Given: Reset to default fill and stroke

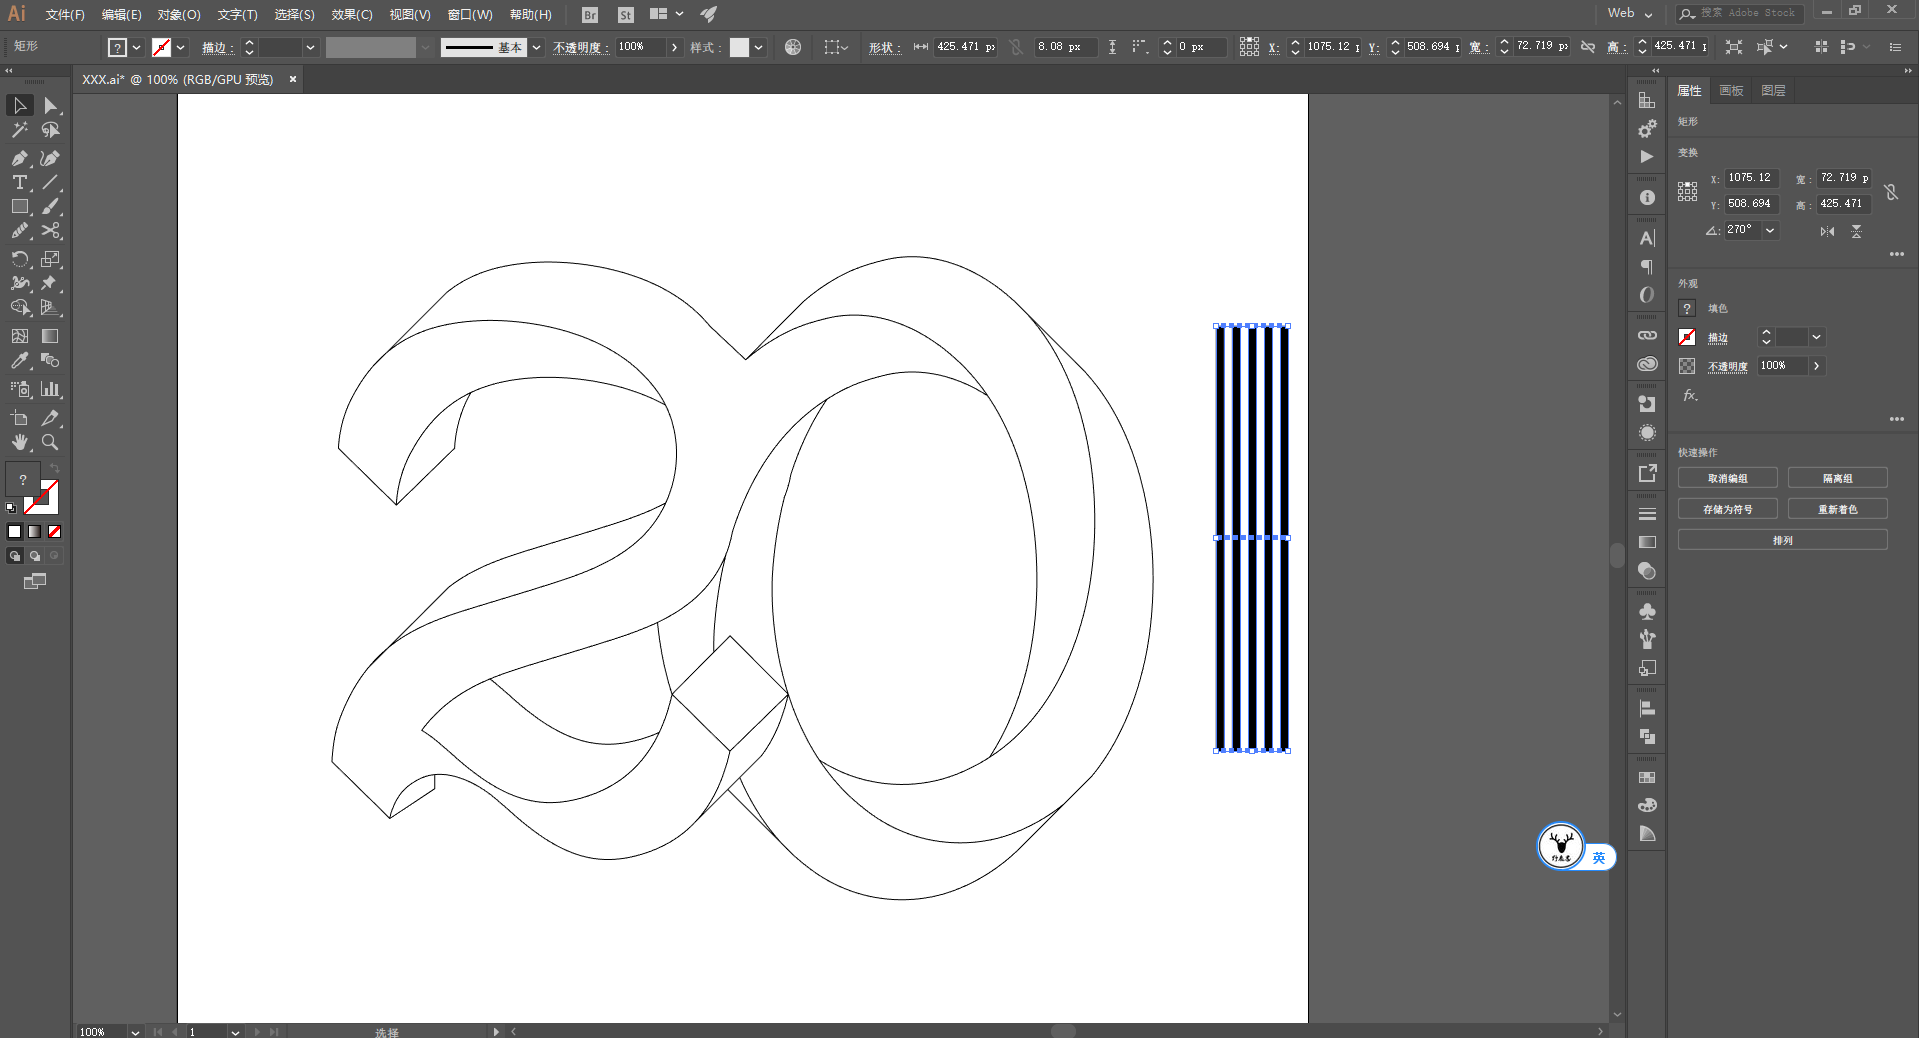Looking at the screenshot, I should tap(11, 508).
